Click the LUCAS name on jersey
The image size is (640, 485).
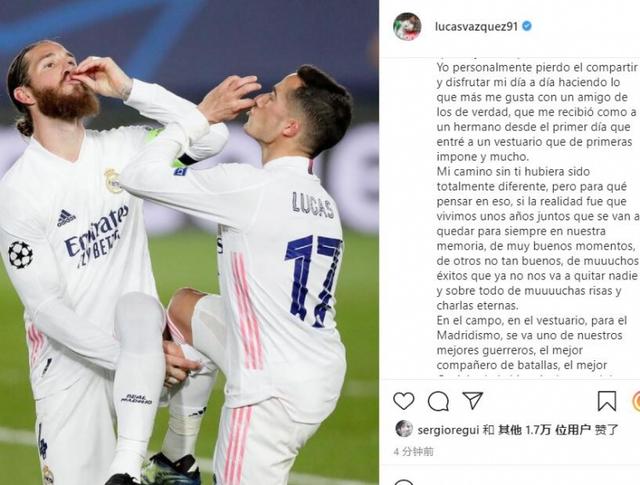click(x=313, y=205)
